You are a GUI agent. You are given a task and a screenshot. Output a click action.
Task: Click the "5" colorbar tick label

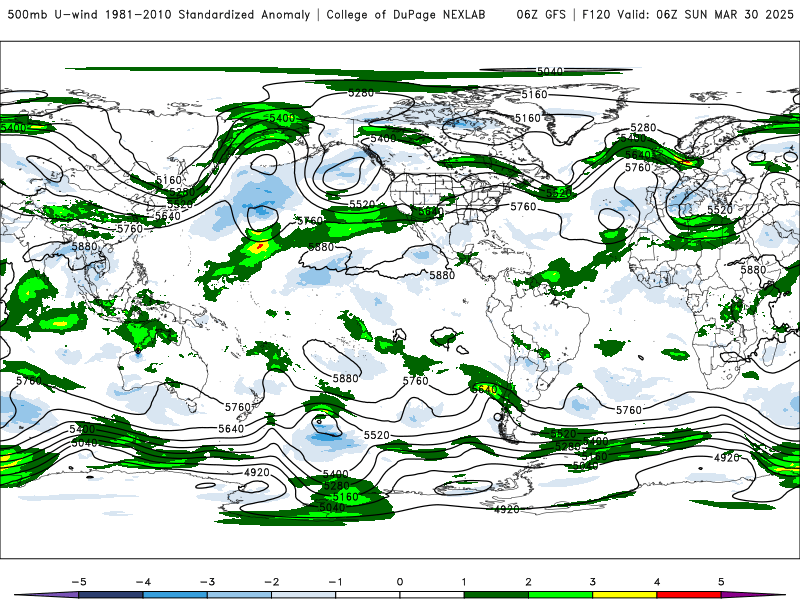tap(721, 582)
